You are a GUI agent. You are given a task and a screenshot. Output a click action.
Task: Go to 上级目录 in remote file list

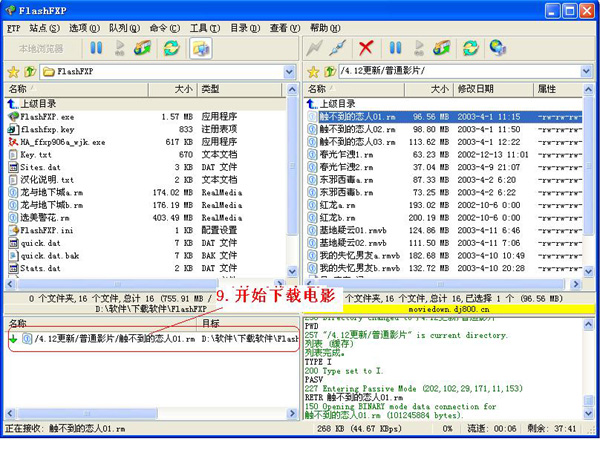pos(338,103)
